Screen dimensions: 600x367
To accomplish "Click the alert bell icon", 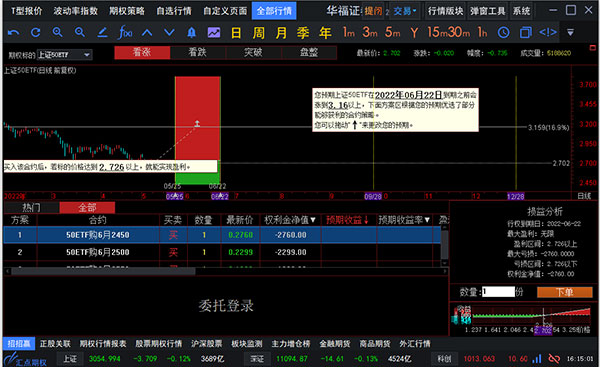I will [x=191, y=33].
